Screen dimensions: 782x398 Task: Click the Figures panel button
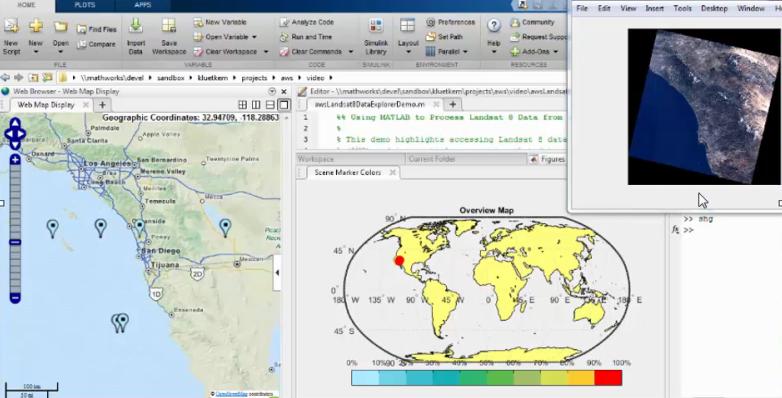point(547,159)
